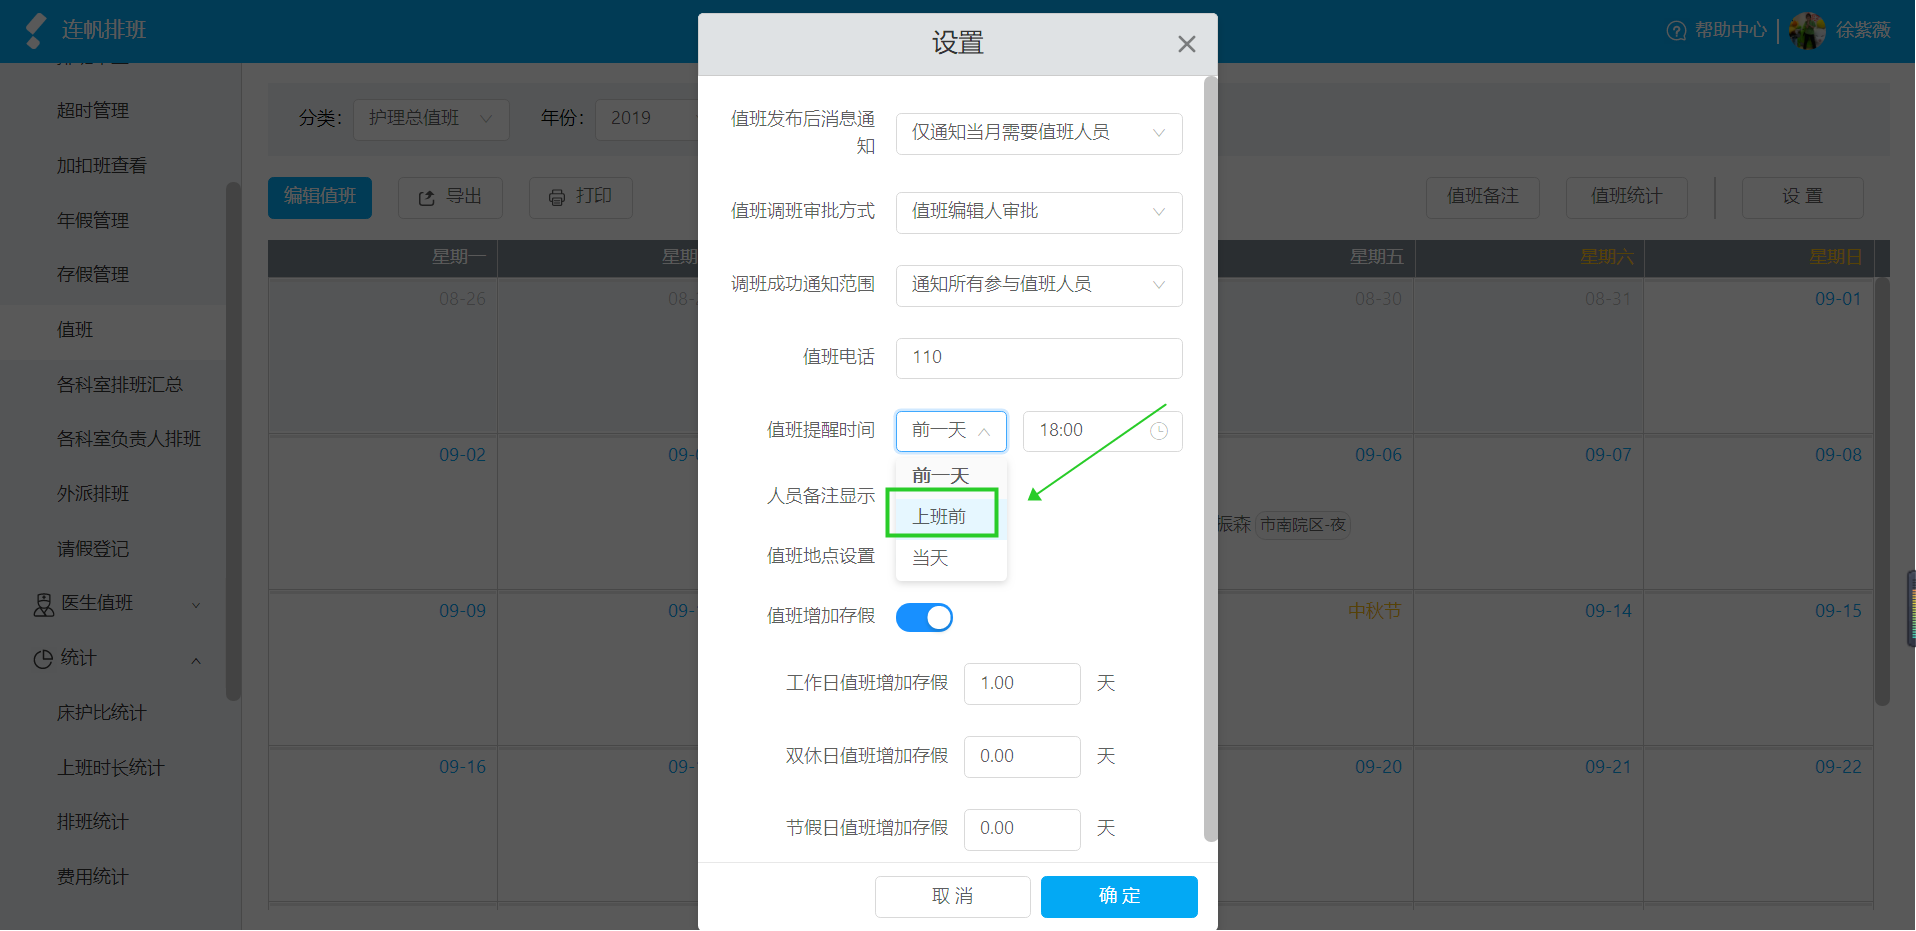The image size is (1916, 931).
Task: Click the 设置 button in toolbar
Action: pyautogui.click(x=1803, y=198)
